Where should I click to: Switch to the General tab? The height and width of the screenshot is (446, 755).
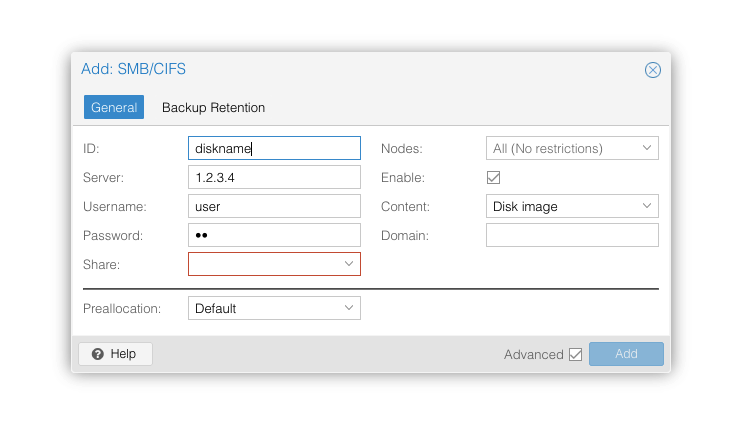coord(114,107)
